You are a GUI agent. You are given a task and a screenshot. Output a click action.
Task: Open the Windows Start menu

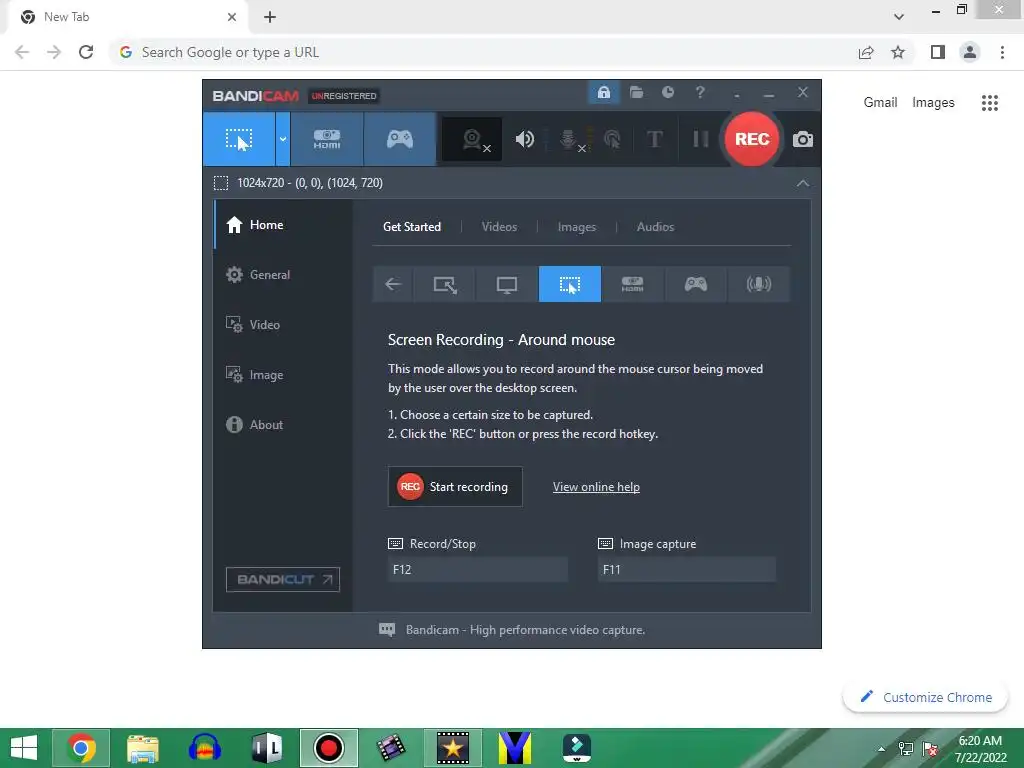tap(24, 748)
